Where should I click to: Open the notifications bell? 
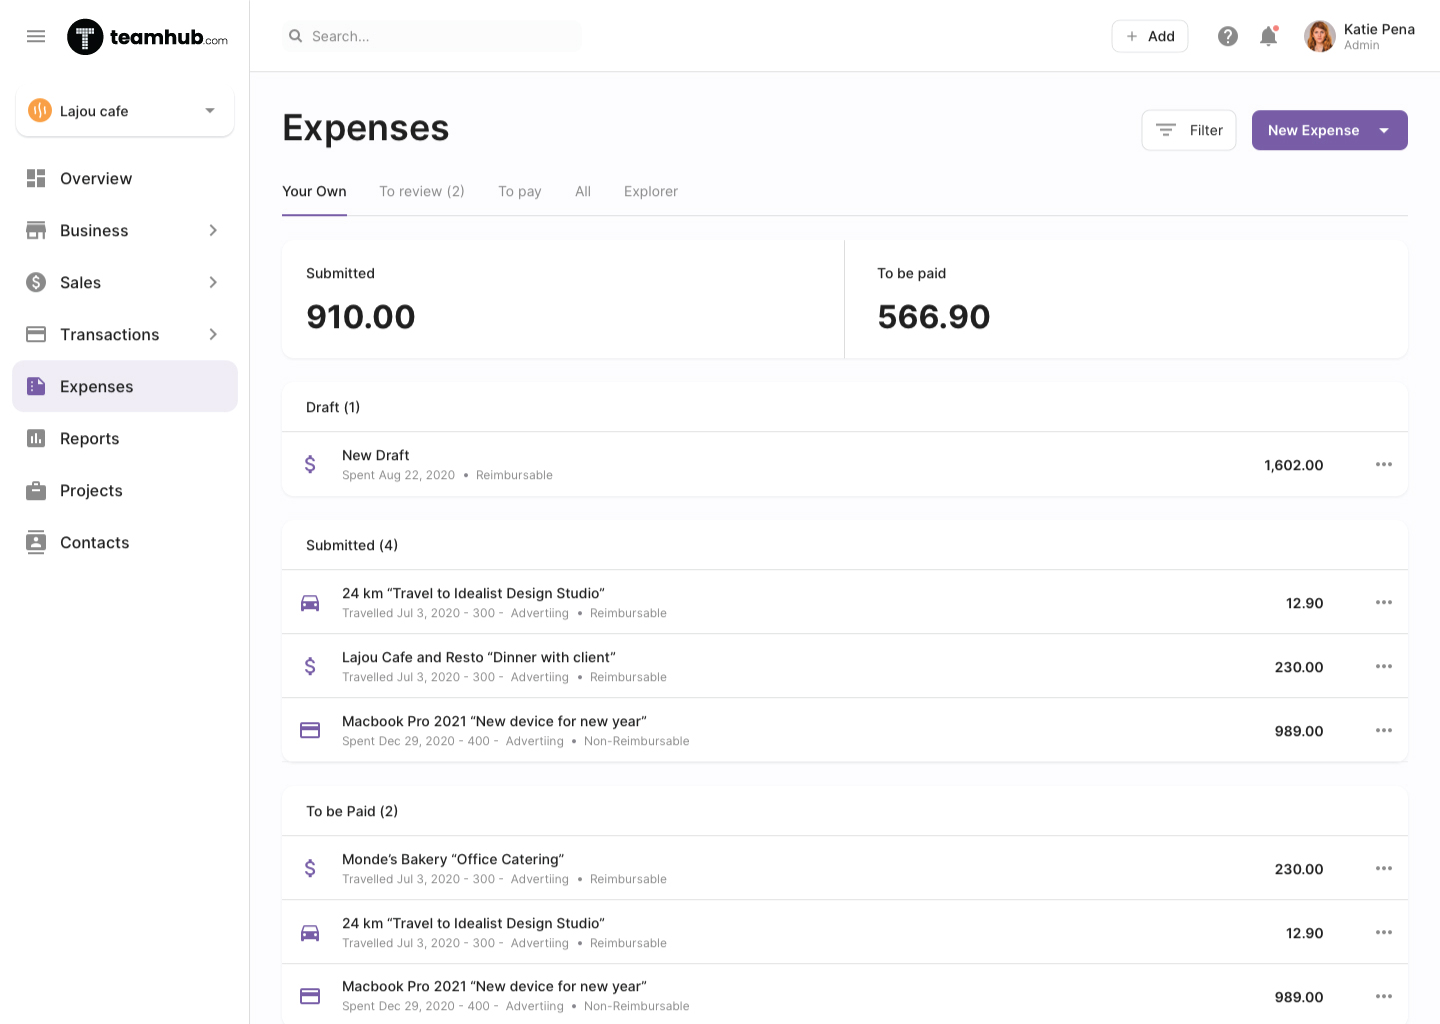coord(1268,36)
